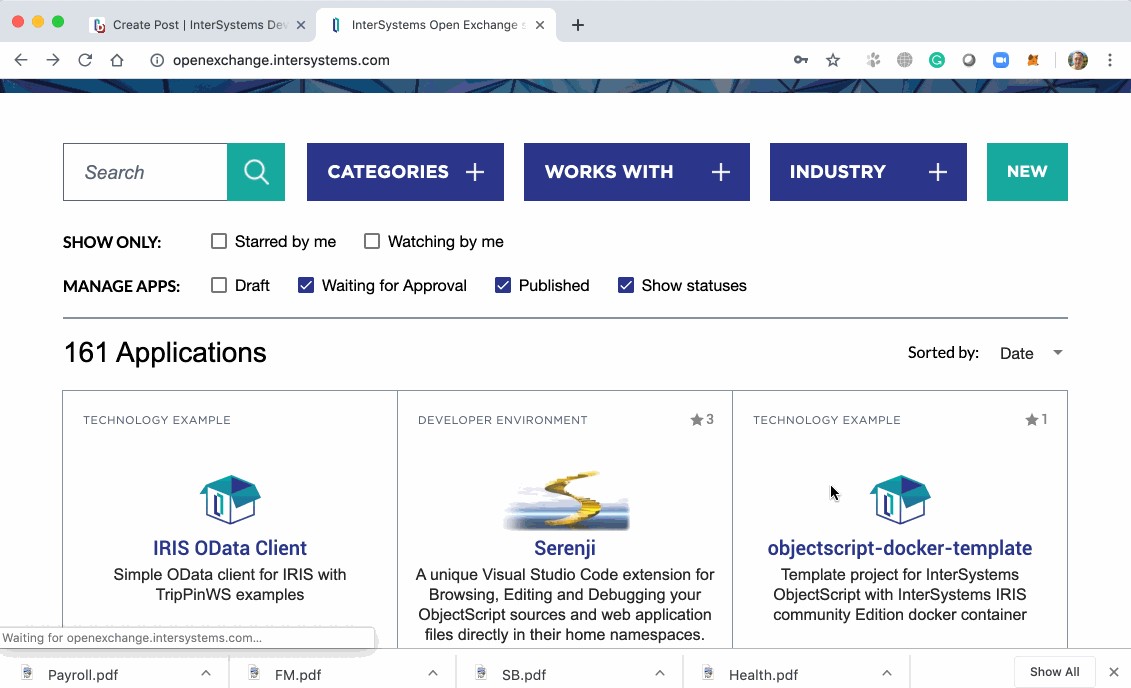Click the NEW button
Image resolution: width=1131 pixels, height=688 pixels.
pyautogui.click(x=1027, y=172)
